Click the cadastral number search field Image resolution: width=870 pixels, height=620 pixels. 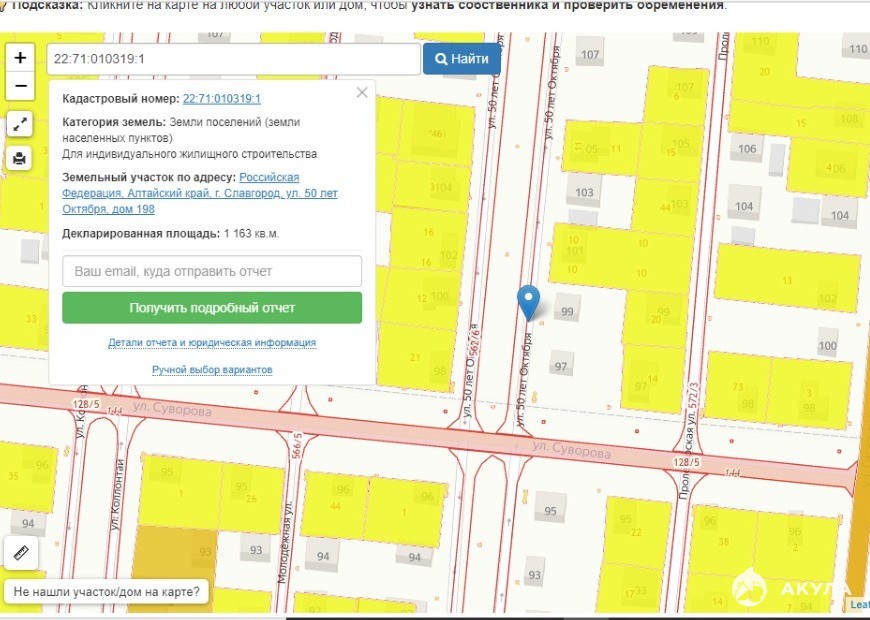(232, 59)
